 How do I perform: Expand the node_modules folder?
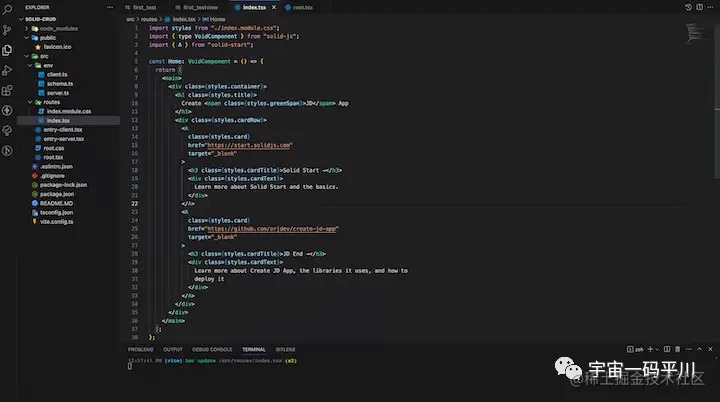(x=27, y=28)
